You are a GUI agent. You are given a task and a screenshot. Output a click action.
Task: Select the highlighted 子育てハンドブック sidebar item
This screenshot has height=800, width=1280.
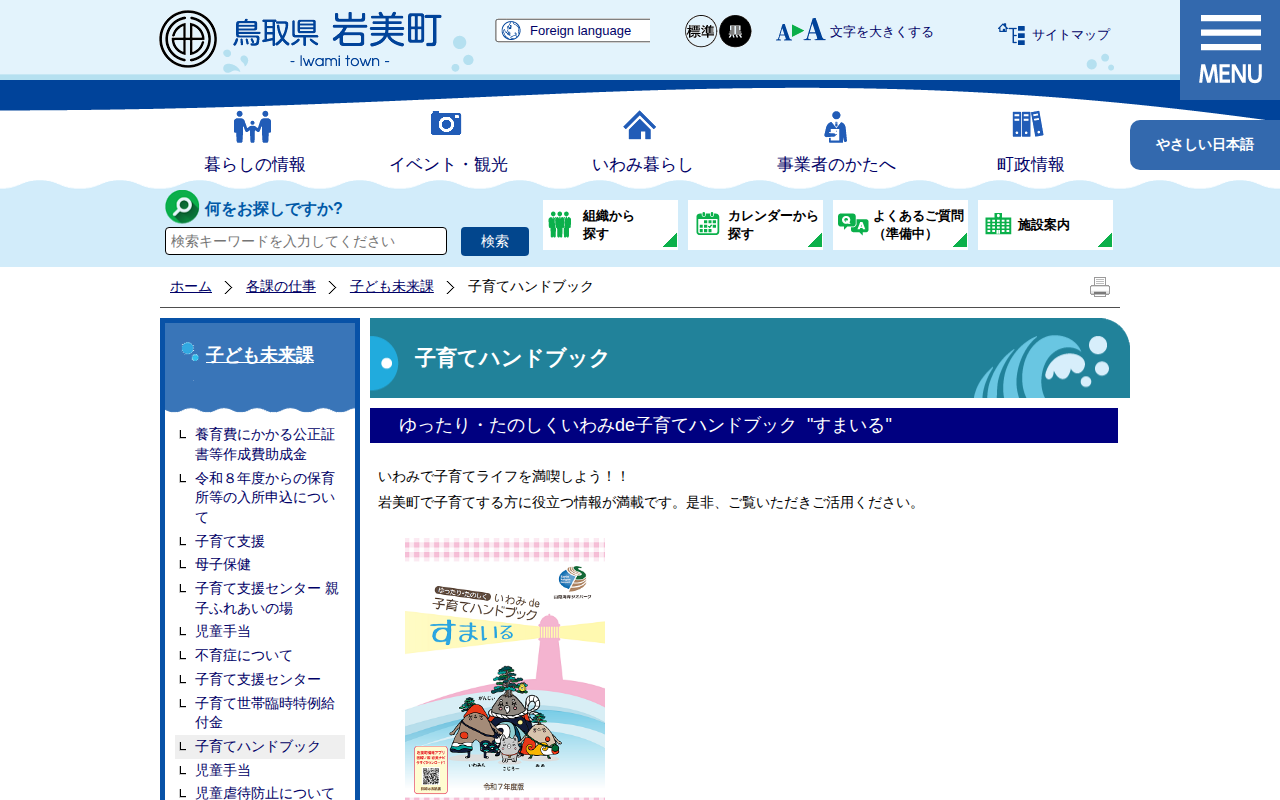(260, 747)
